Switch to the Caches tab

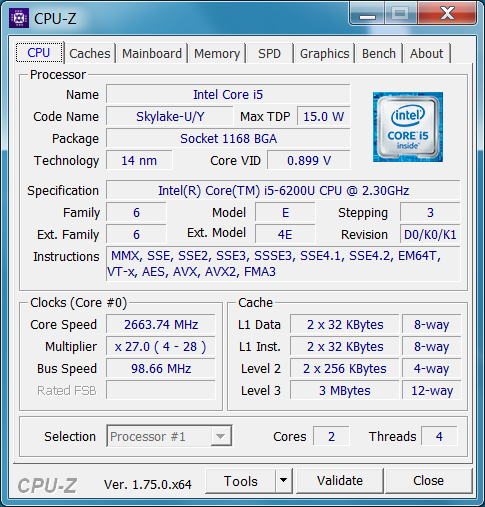click(x=90, y=53)
